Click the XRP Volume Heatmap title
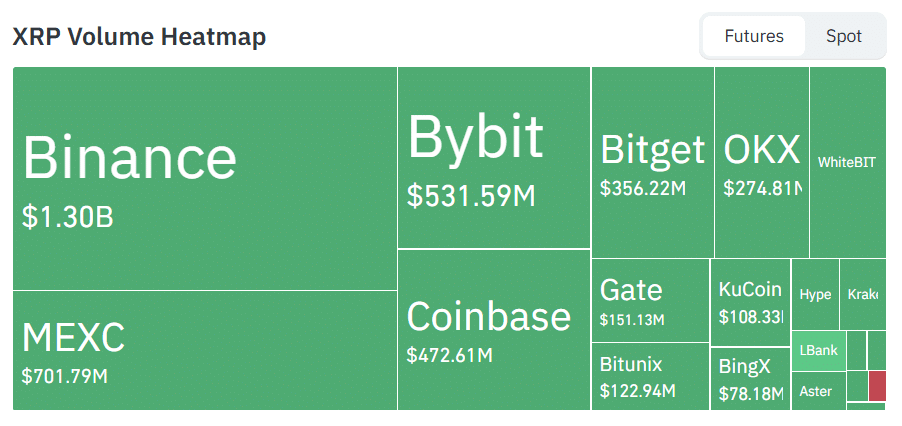The image size is (902, 426). click(x=138, y=37)
